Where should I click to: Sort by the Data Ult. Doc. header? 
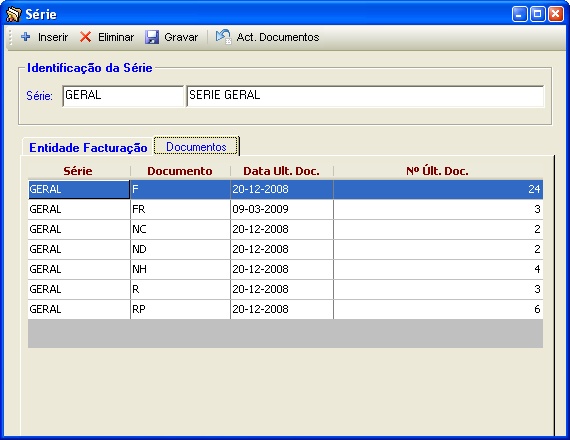281,171
